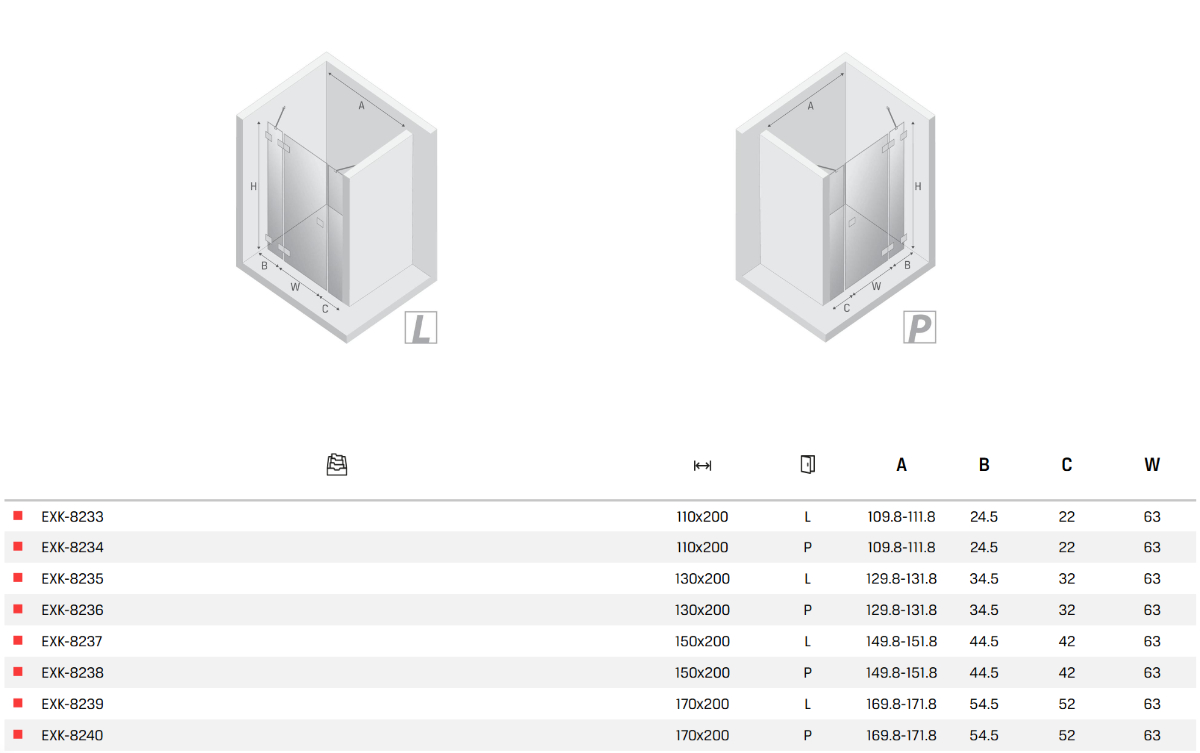Click the L badge under left diagram
This screenshot has height=753, width=1200.
(421, 328)
